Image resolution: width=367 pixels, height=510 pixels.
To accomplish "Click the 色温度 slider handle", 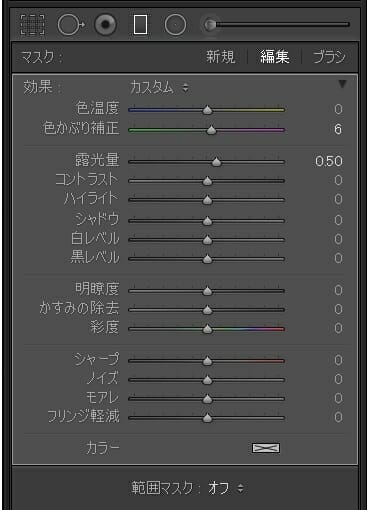I will [x=207, y=110].
